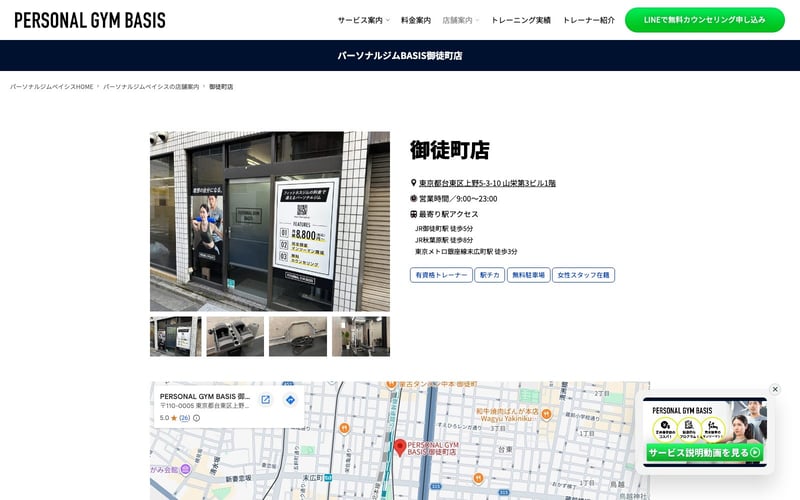Image resolution: width=800 pixels, height=500 pixels.
Task: Click the パーソナルジムBASIS御徒町店 banner title
Action: [x=400, y=56]
